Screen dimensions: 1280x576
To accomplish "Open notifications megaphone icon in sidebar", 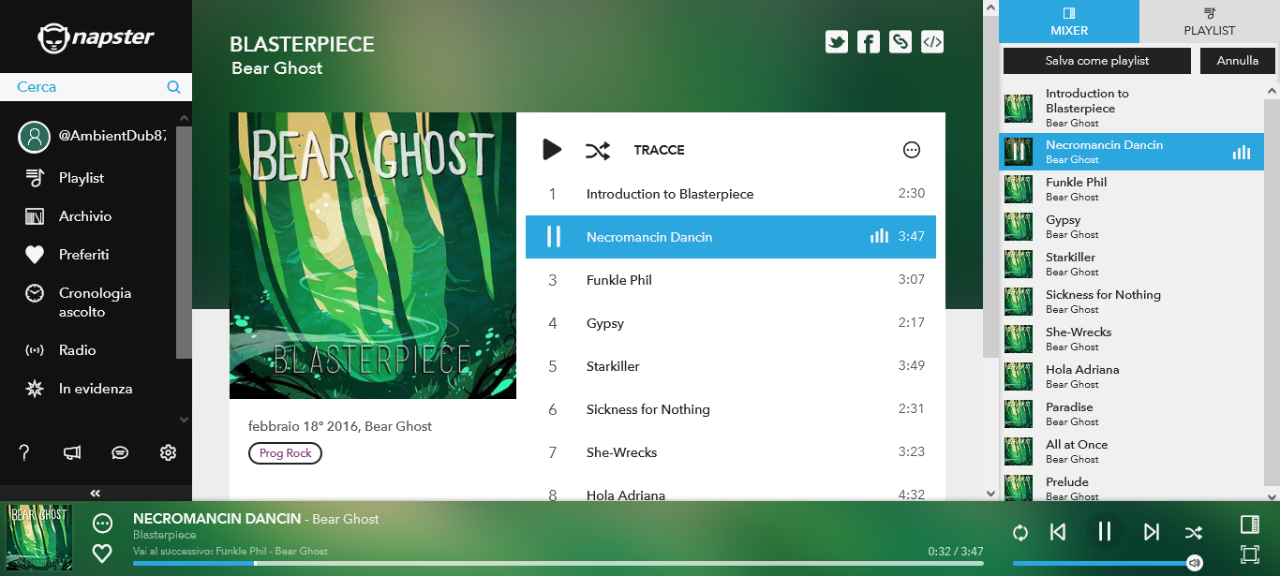I will (x=72, y=453).
